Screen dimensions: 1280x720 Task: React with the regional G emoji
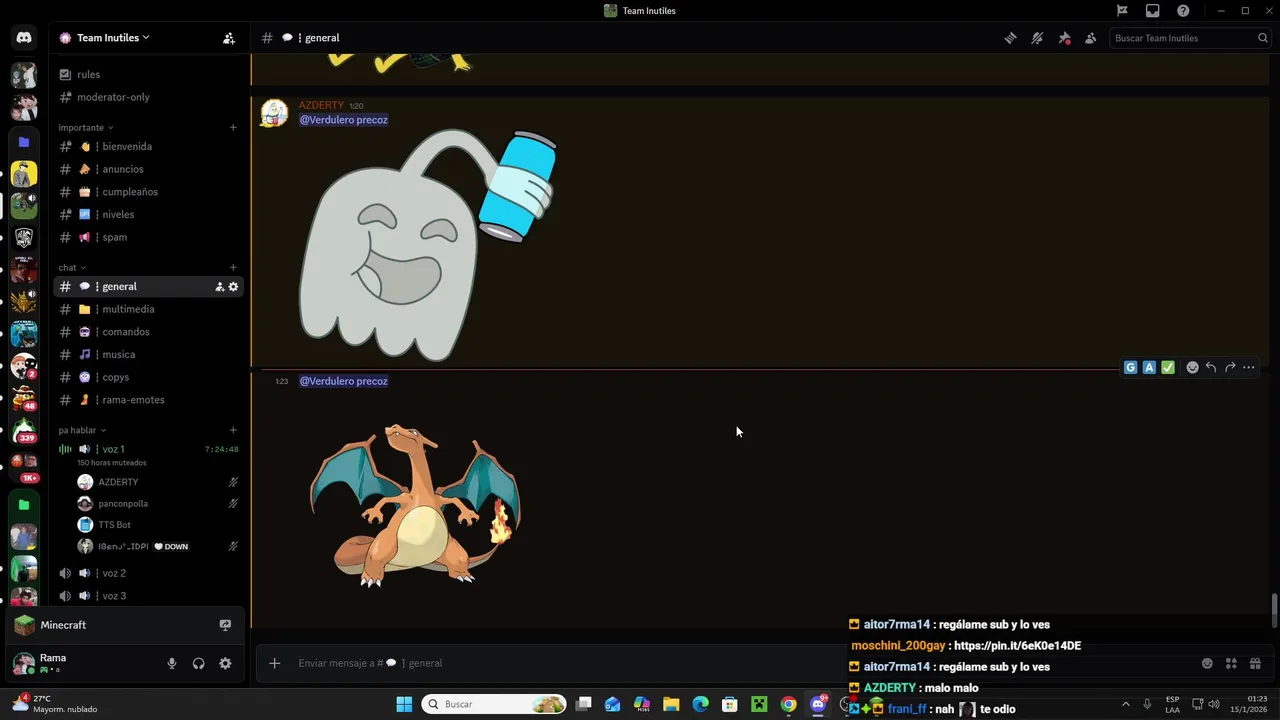(1130, 368)
